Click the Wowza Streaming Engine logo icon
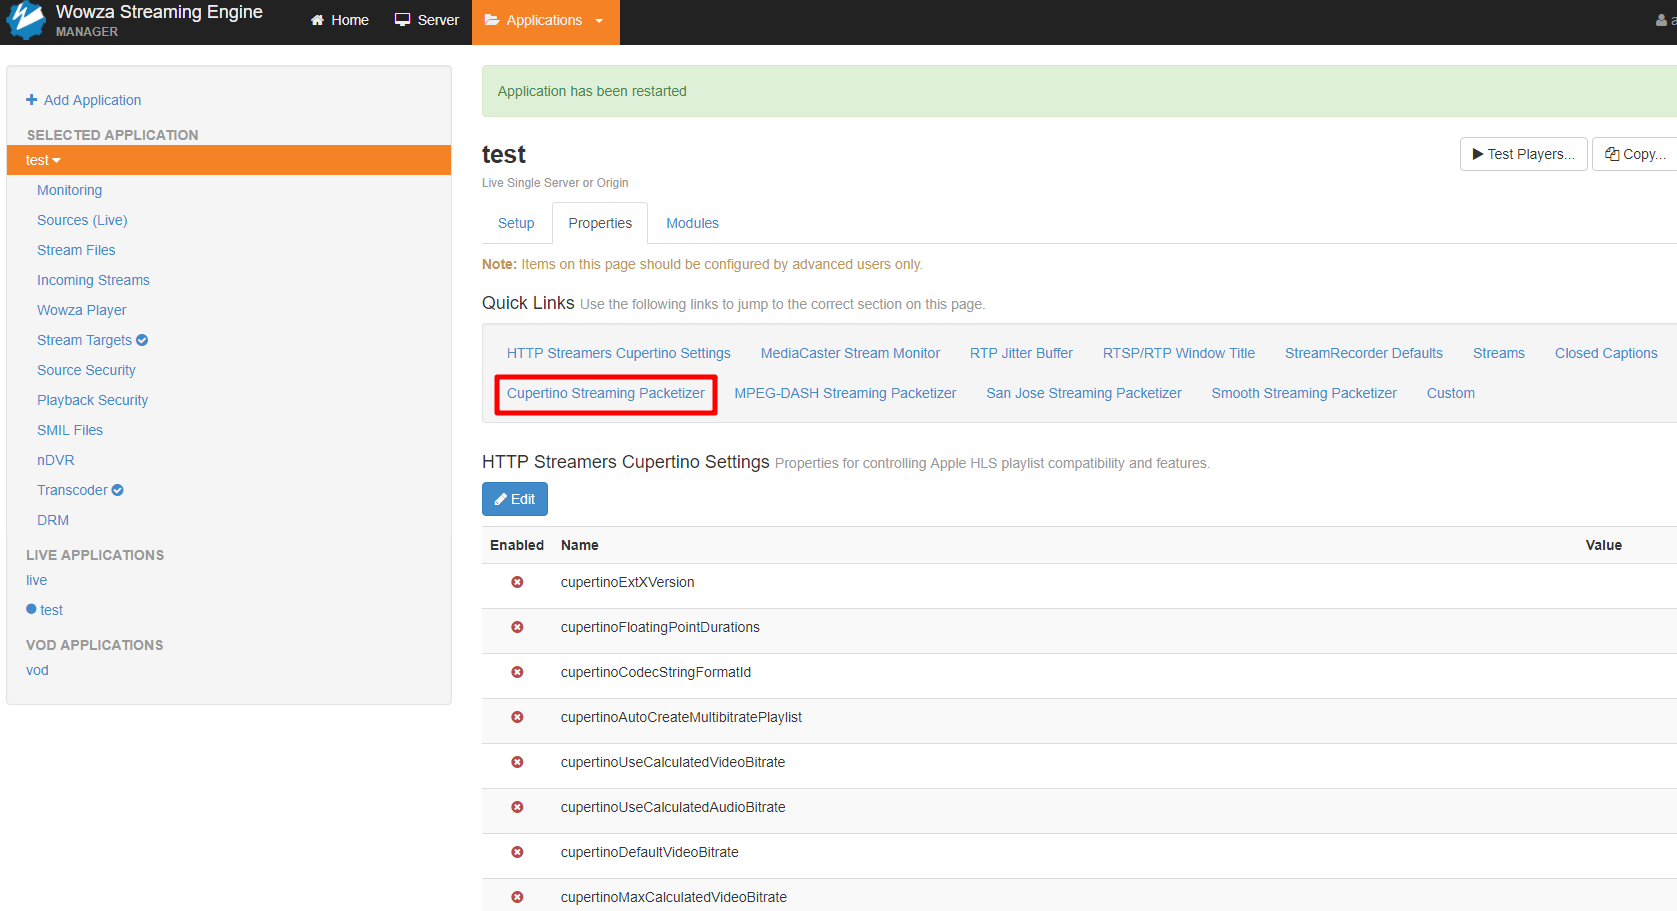This screenshot has height=911, width=1677. coord(26,21)
